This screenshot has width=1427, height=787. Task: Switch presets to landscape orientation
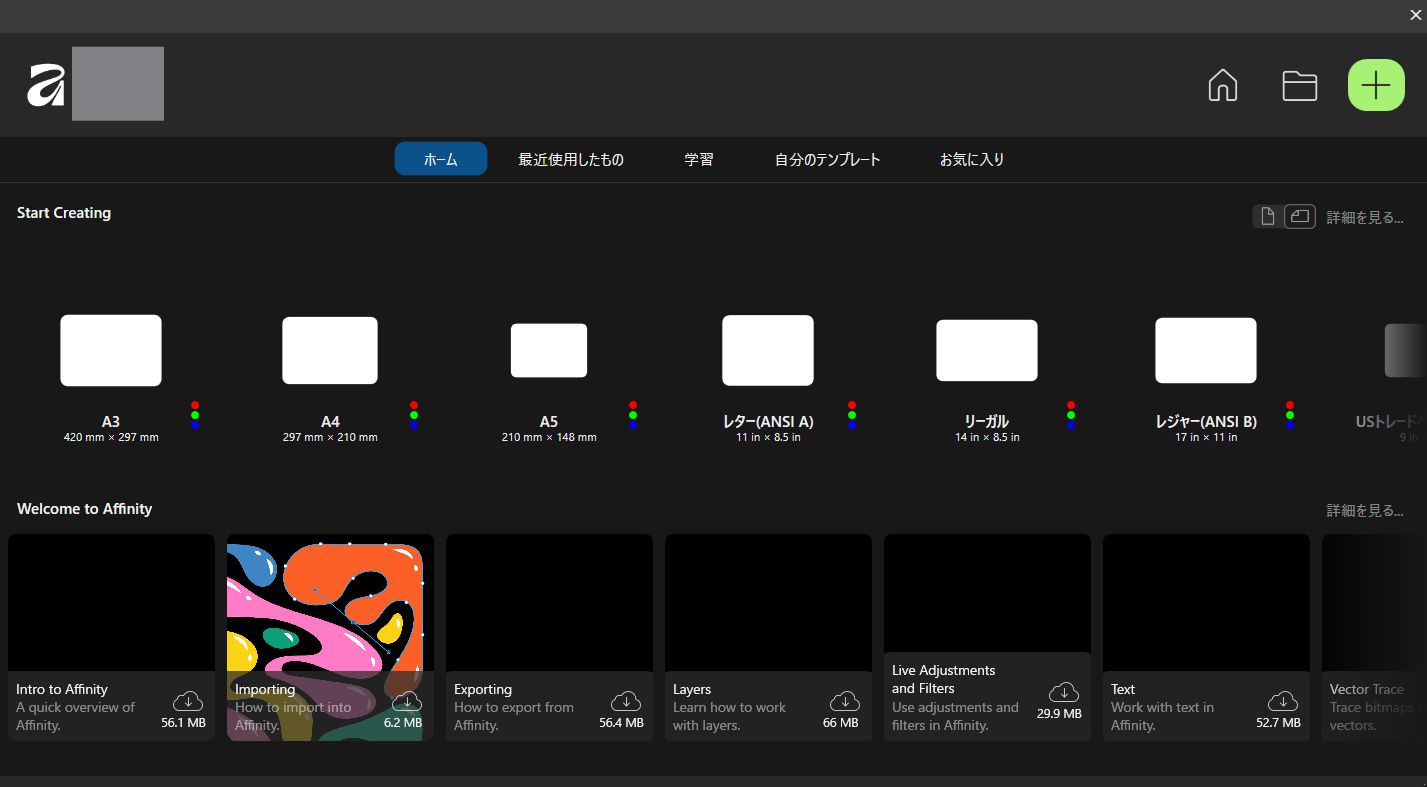[x=1299, y=216]
